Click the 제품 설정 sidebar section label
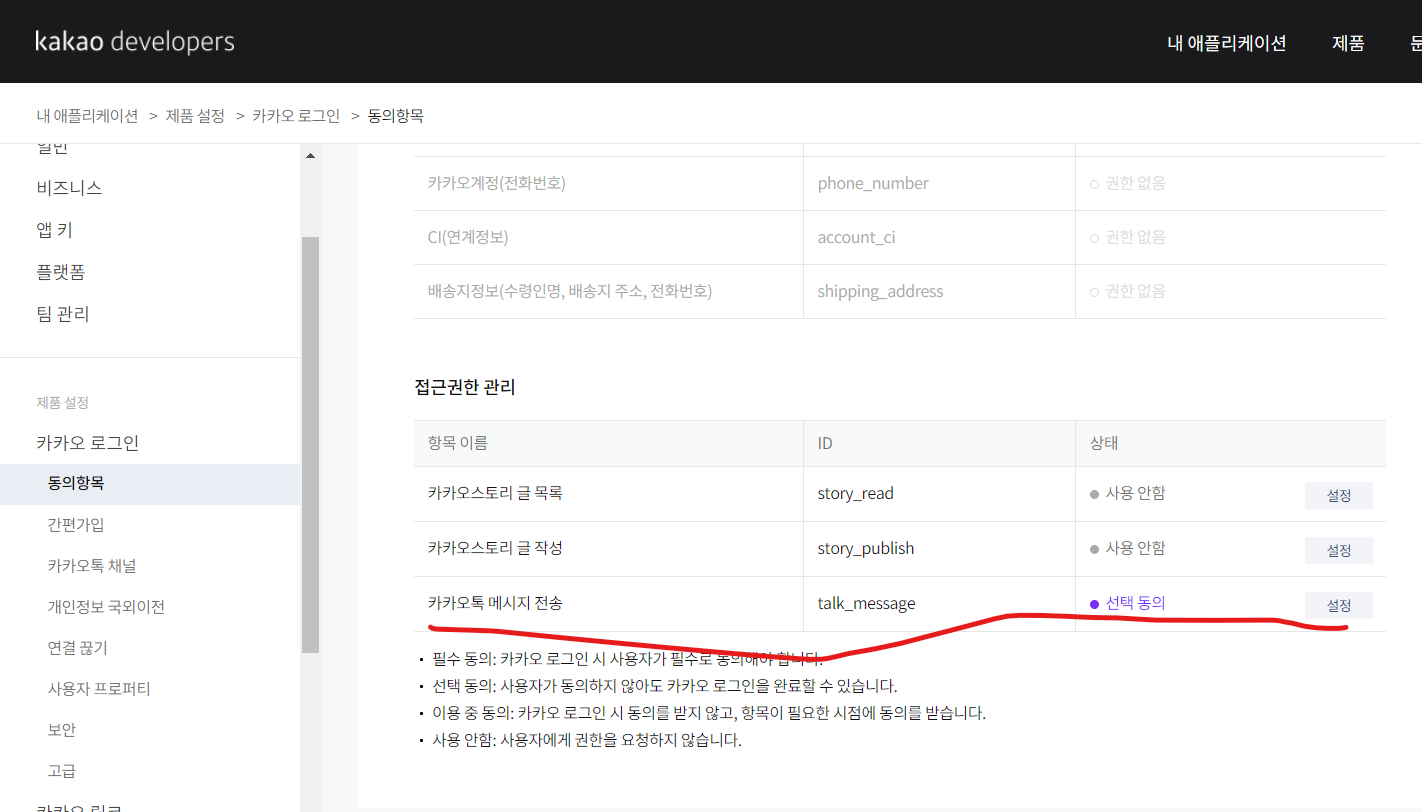This screenshot has height=812, width=1422. point(63,402)
